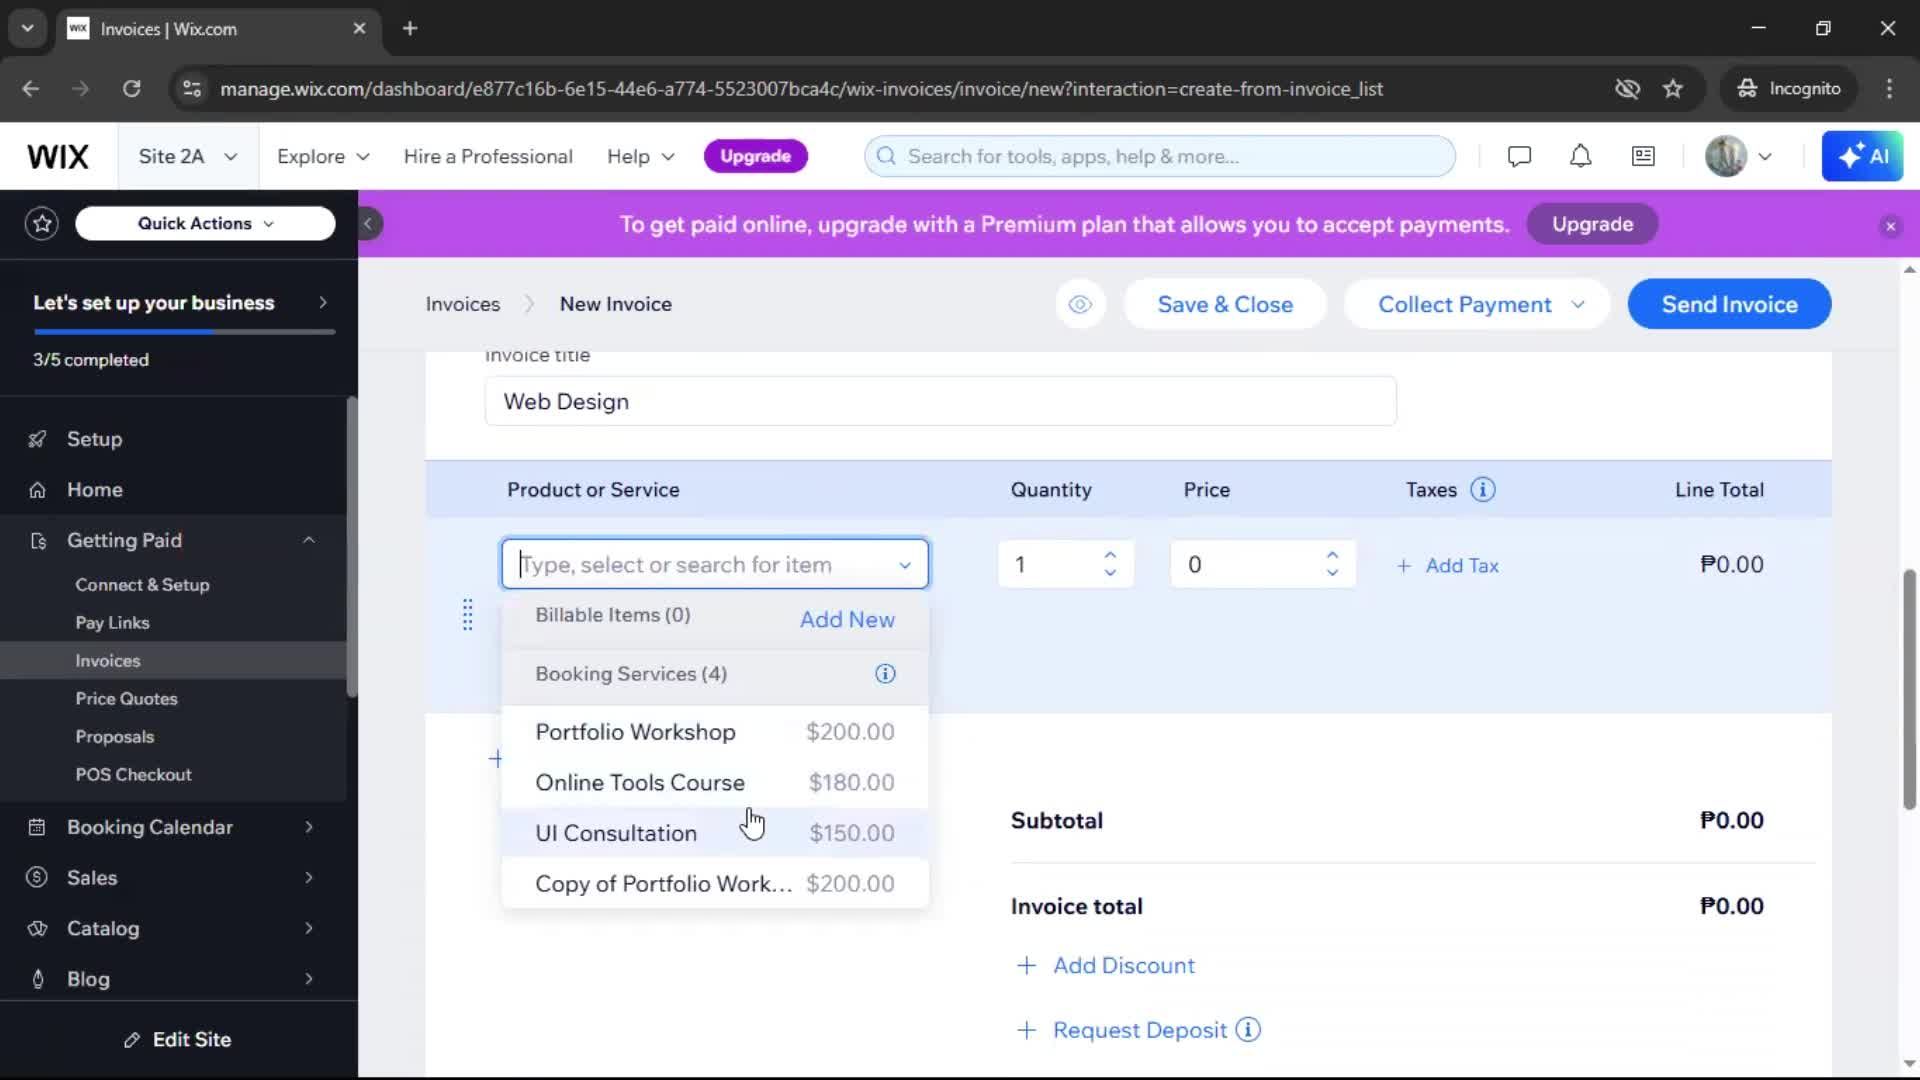Increase quantity with up arrow
The image size is (1920, 1080).
click(1109, 554)
